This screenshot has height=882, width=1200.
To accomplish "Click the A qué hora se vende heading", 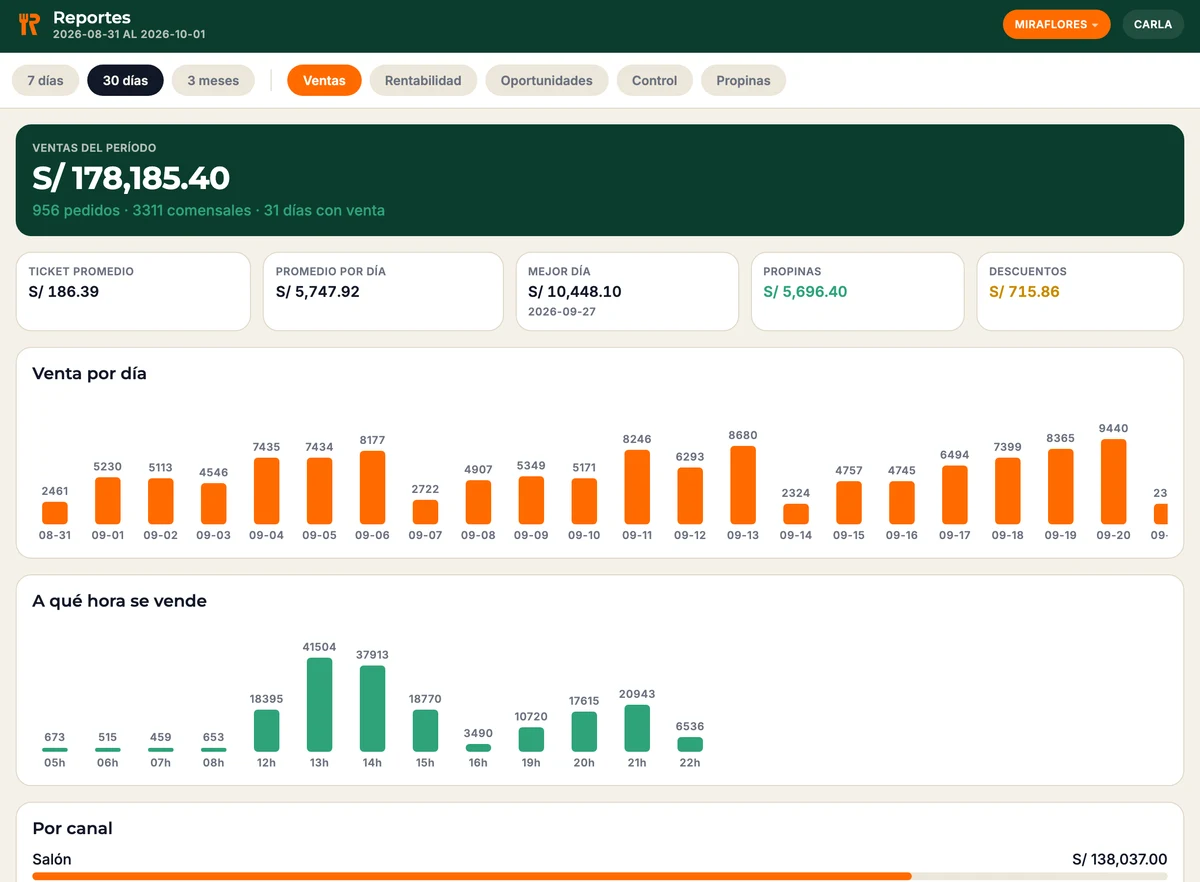I will coord(120,601).
